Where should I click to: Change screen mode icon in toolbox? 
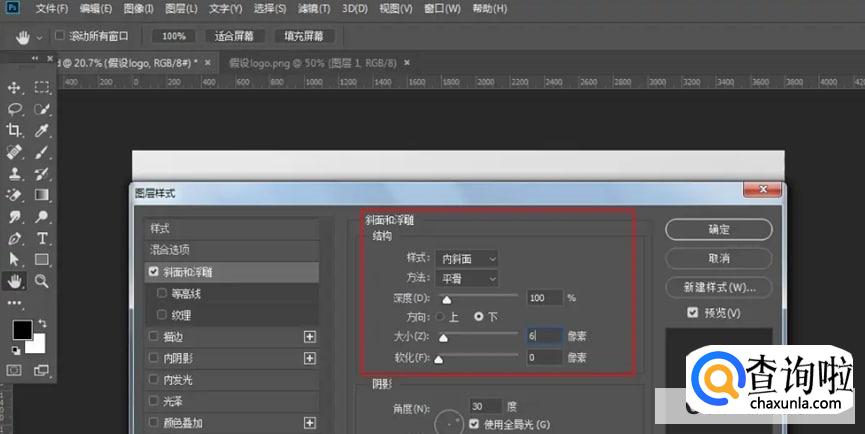[x=41, y=371]
